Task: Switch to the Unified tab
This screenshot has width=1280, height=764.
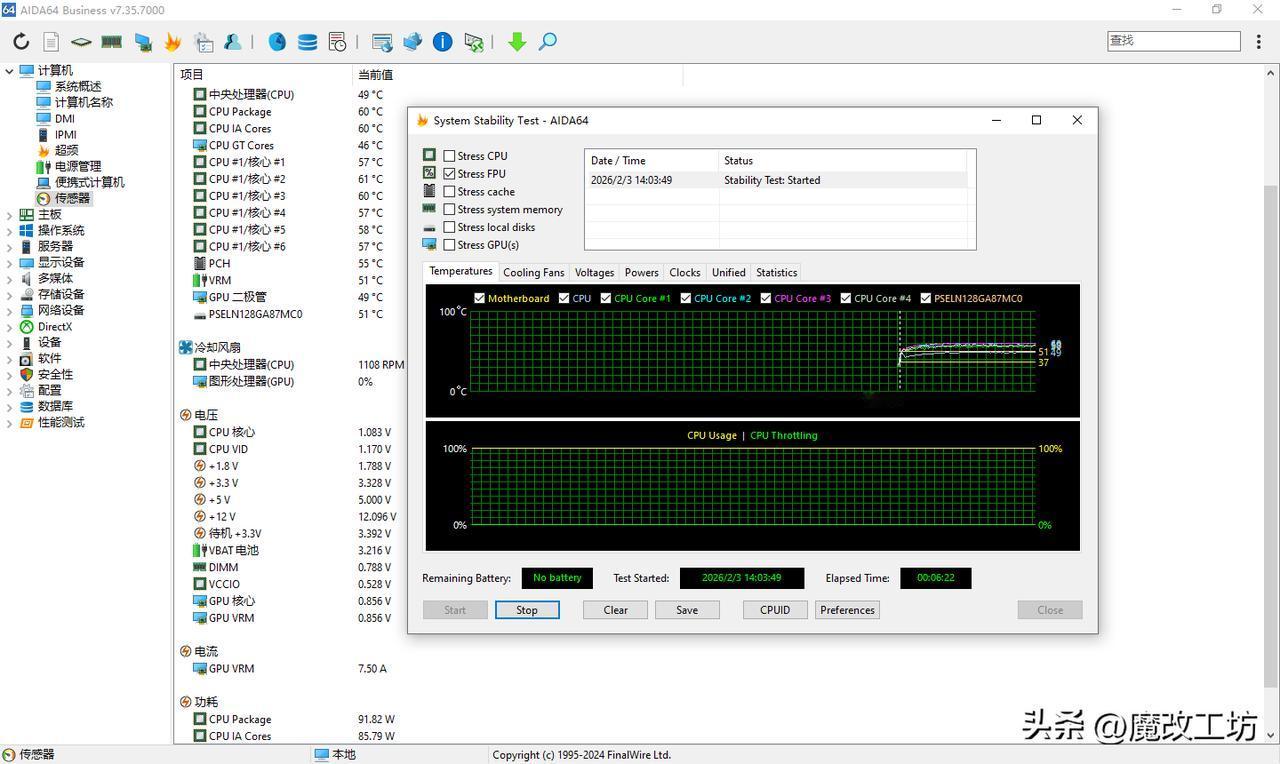Action: click(x=729, y=272)
